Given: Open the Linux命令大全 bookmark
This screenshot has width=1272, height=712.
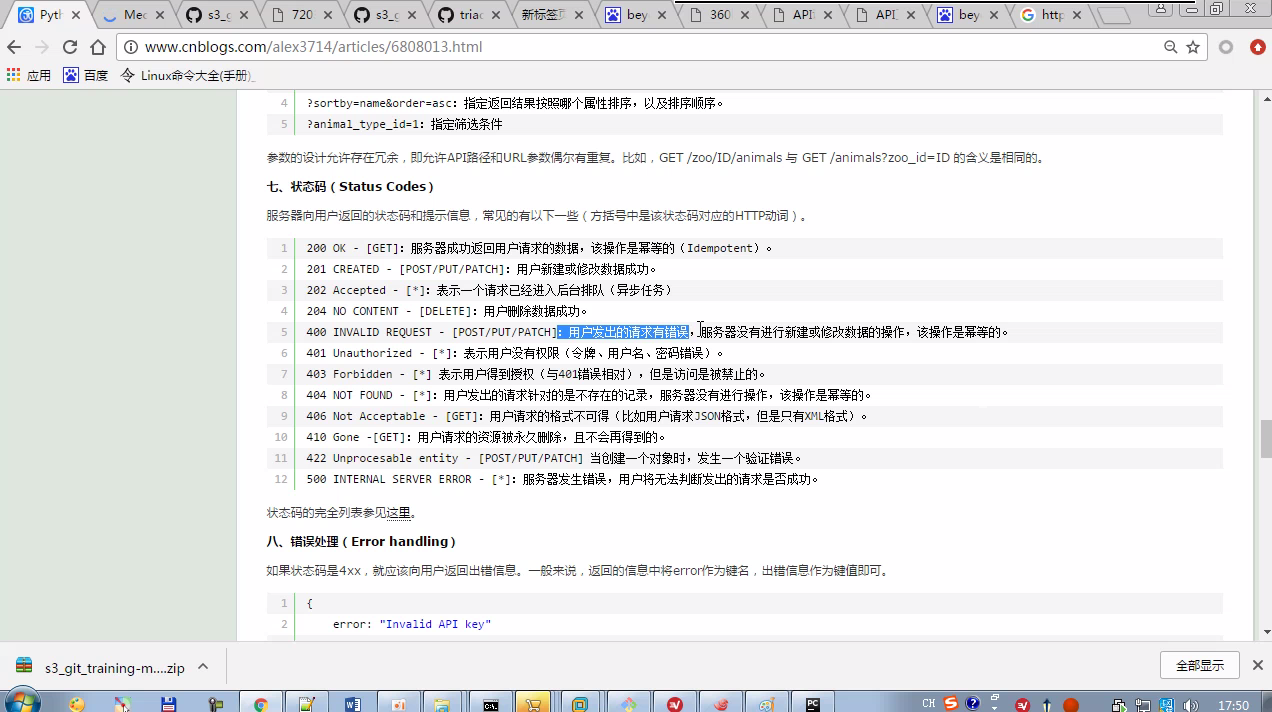Looking at the screenshot, I should [x=188, y=75].
